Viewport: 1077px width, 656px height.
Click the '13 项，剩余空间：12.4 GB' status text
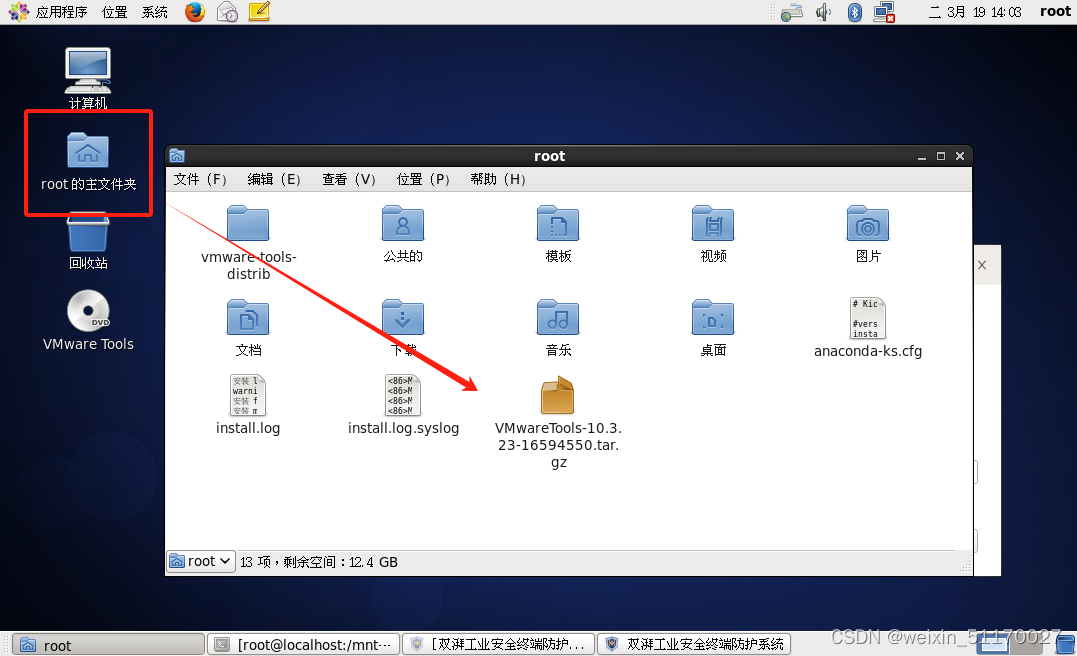(x=319, y=562)
